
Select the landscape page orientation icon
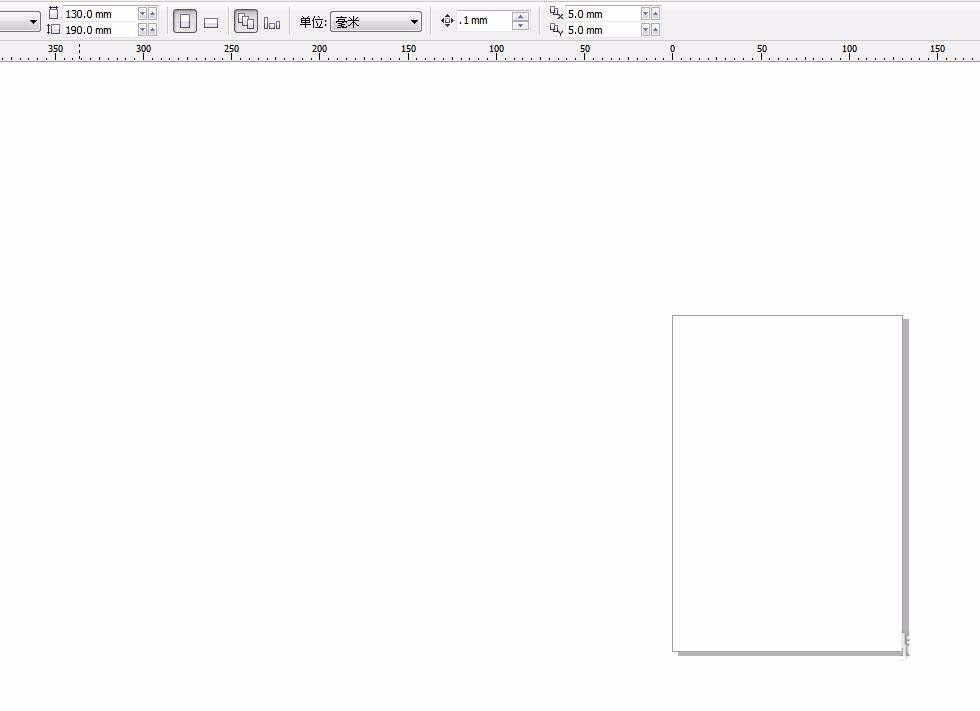(x=210, y=20)
